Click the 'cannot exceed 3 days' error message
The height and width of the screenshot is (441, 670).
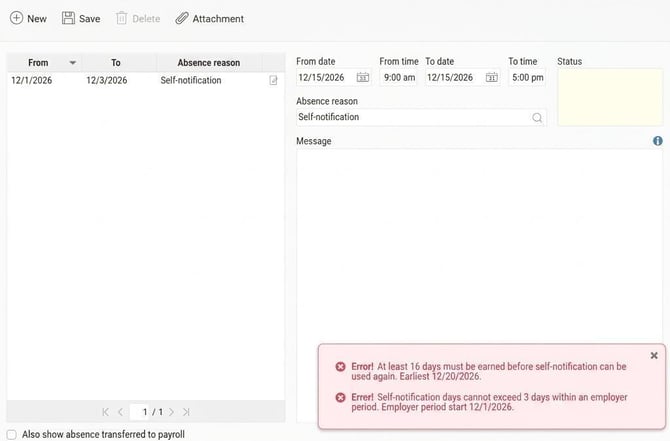pos(489,402)
